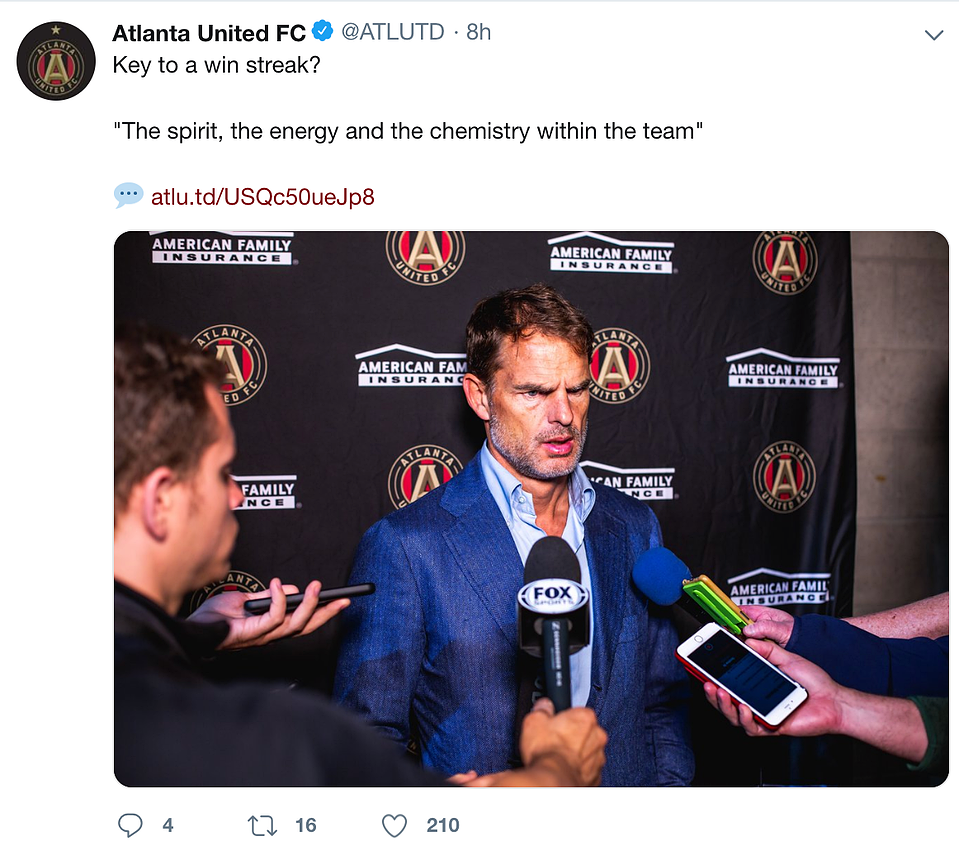Click the "Key to a win streak?" text

[x=217, y=65]
